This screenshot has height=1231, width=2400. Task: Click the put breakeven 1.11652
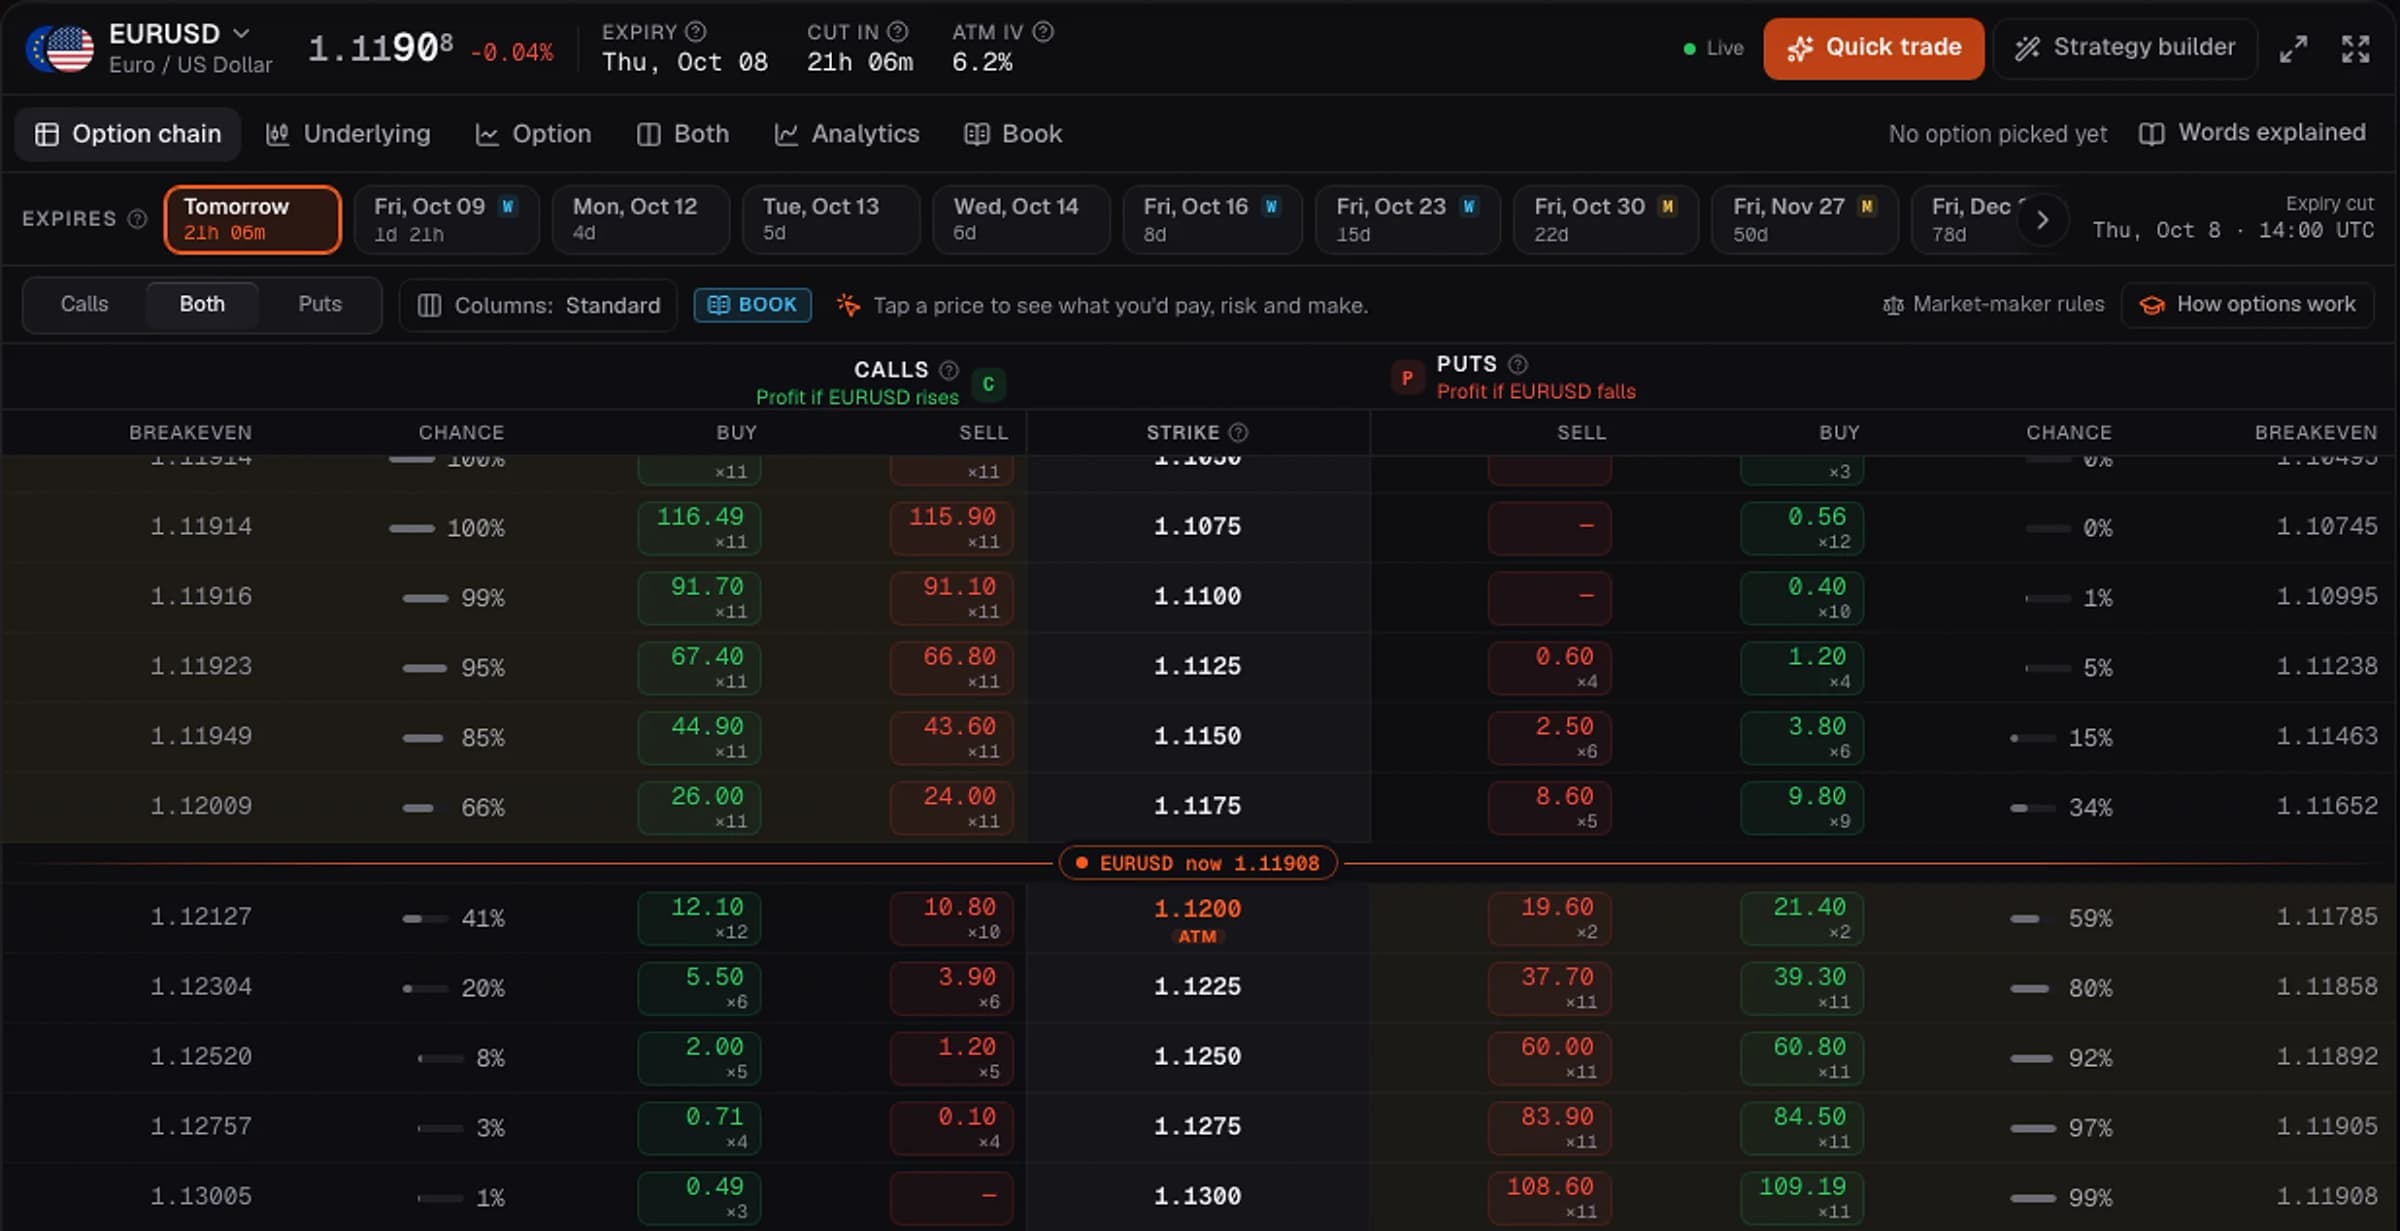2327,806
